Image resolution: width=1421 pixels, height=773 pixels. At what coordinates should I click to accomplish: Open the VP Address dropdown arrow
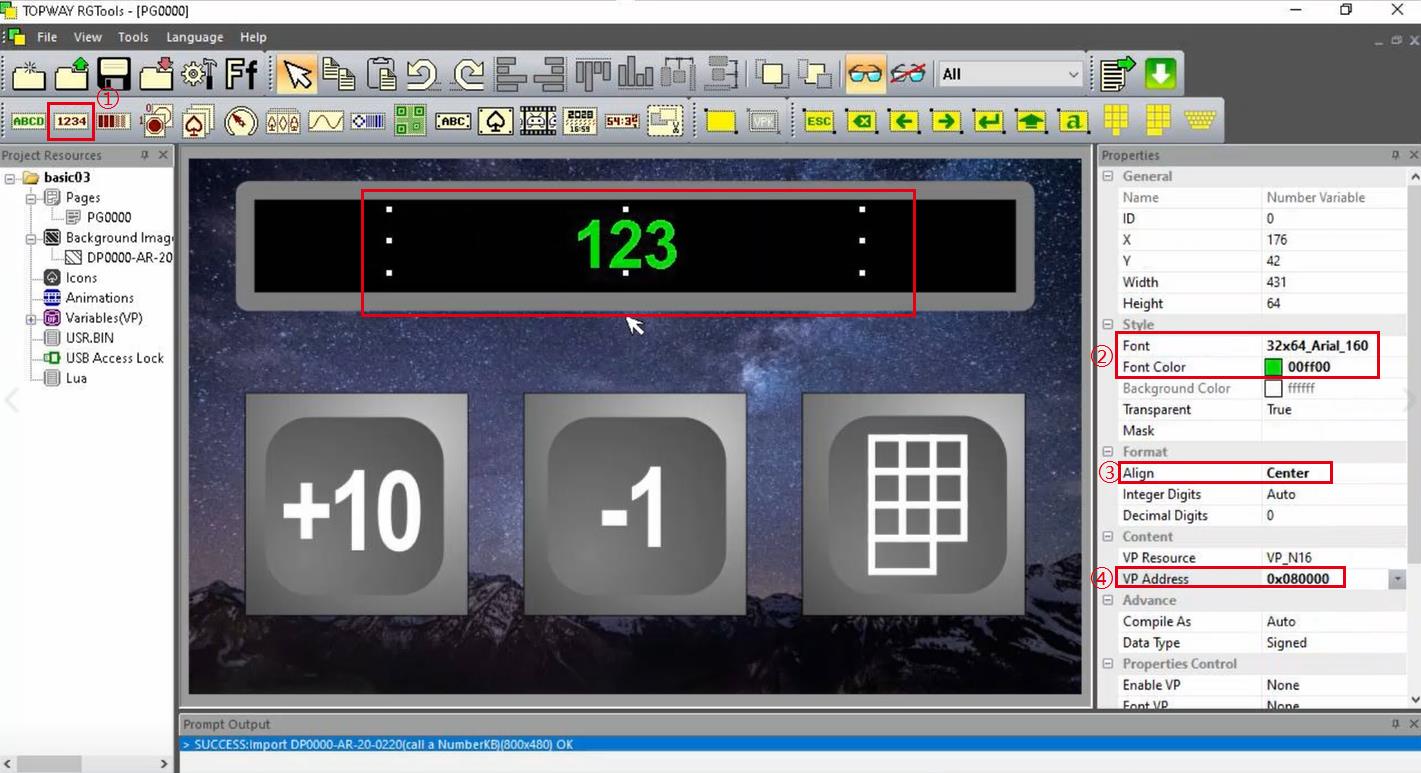coord(1397,579)
